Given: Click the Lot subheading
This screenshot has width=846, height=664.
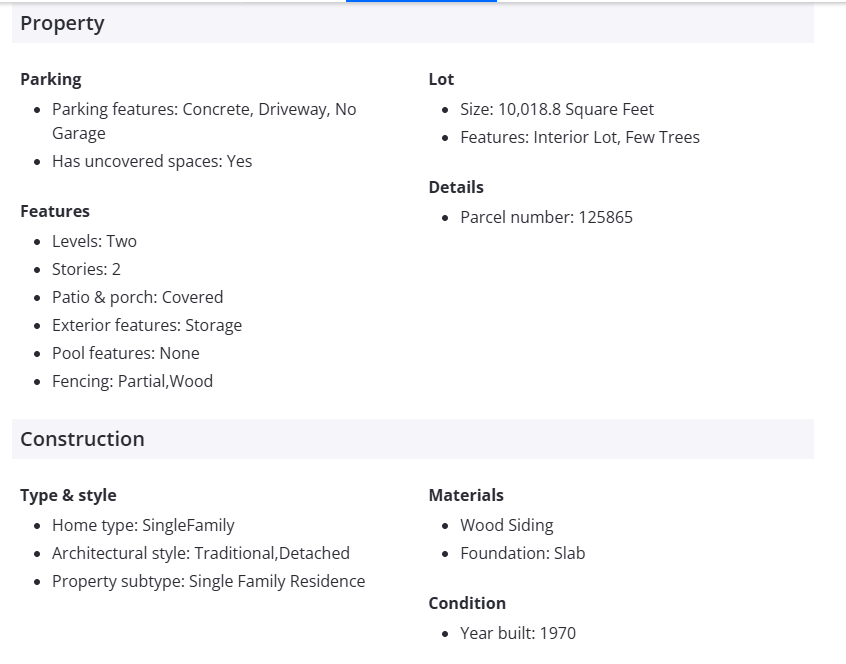Looking at the screenshot, I should [x=441, y=79].
